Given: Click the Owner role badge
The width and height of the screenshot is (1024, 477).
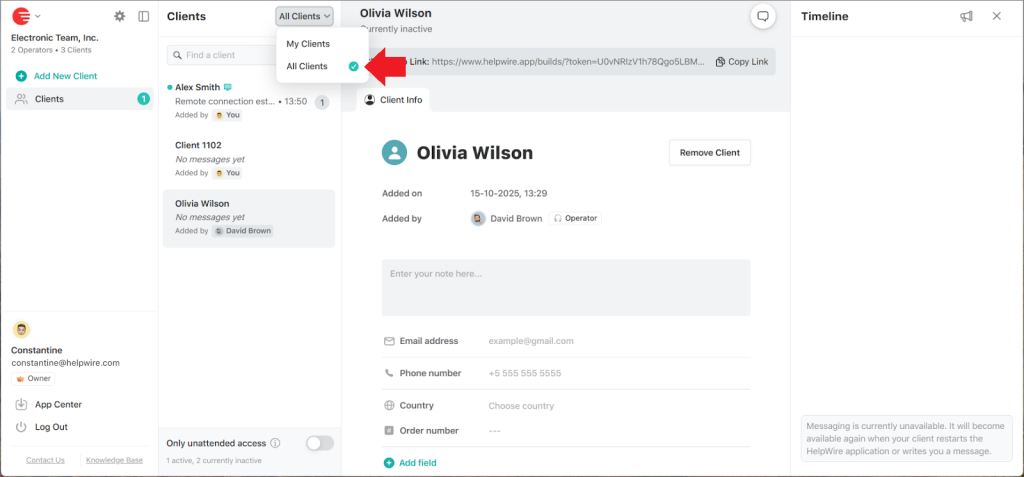Looking at the screenshot, I should click(x=33, y=379).
